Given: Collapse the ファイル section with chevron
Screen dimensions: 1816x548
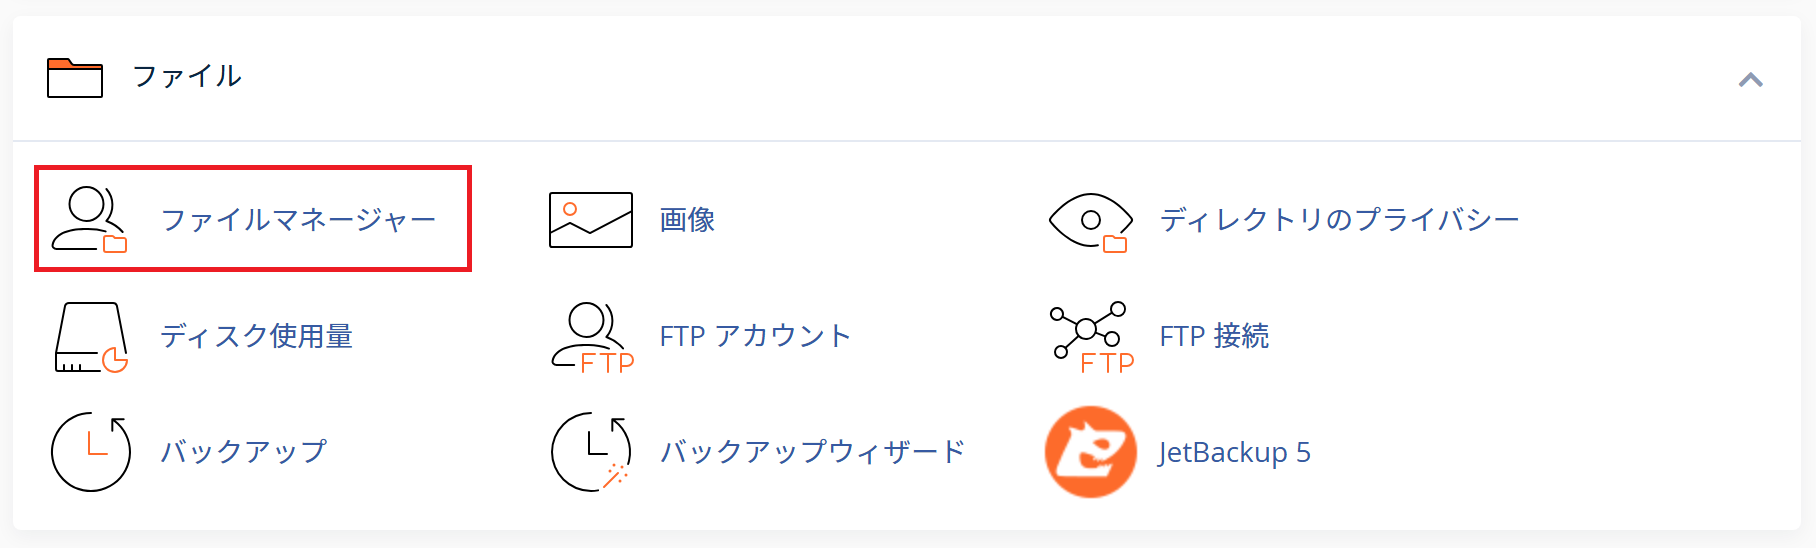Looking at the screenshot, I should click(x=1750, y=80).
